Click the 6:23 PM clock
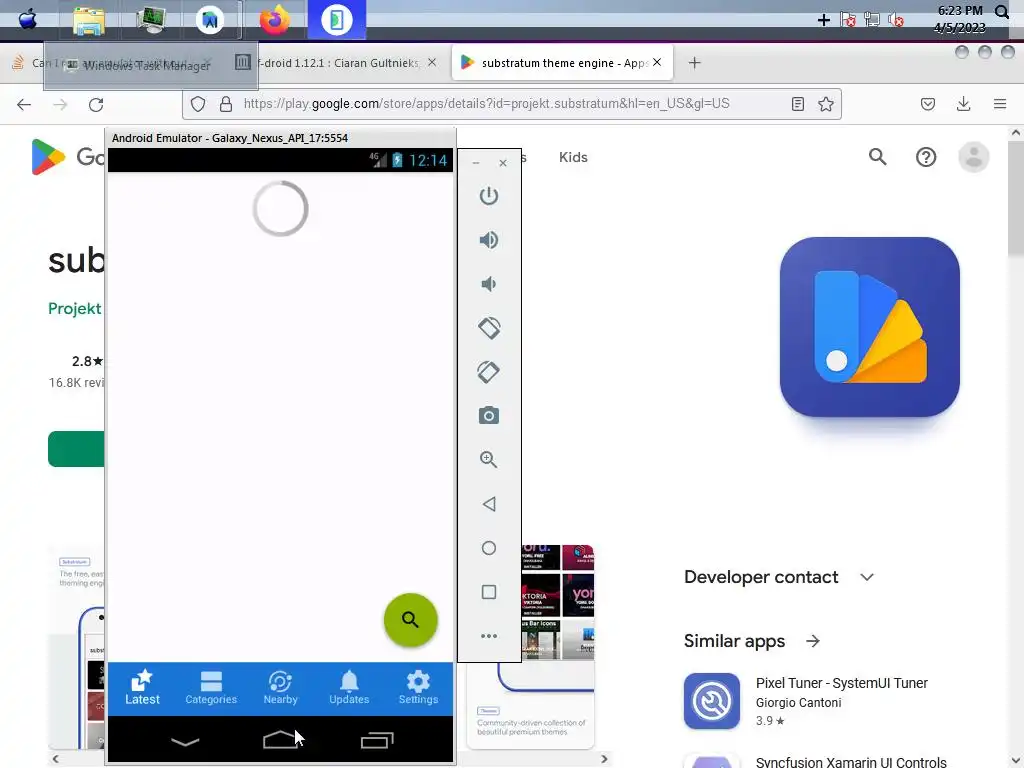 click(960, 10)
